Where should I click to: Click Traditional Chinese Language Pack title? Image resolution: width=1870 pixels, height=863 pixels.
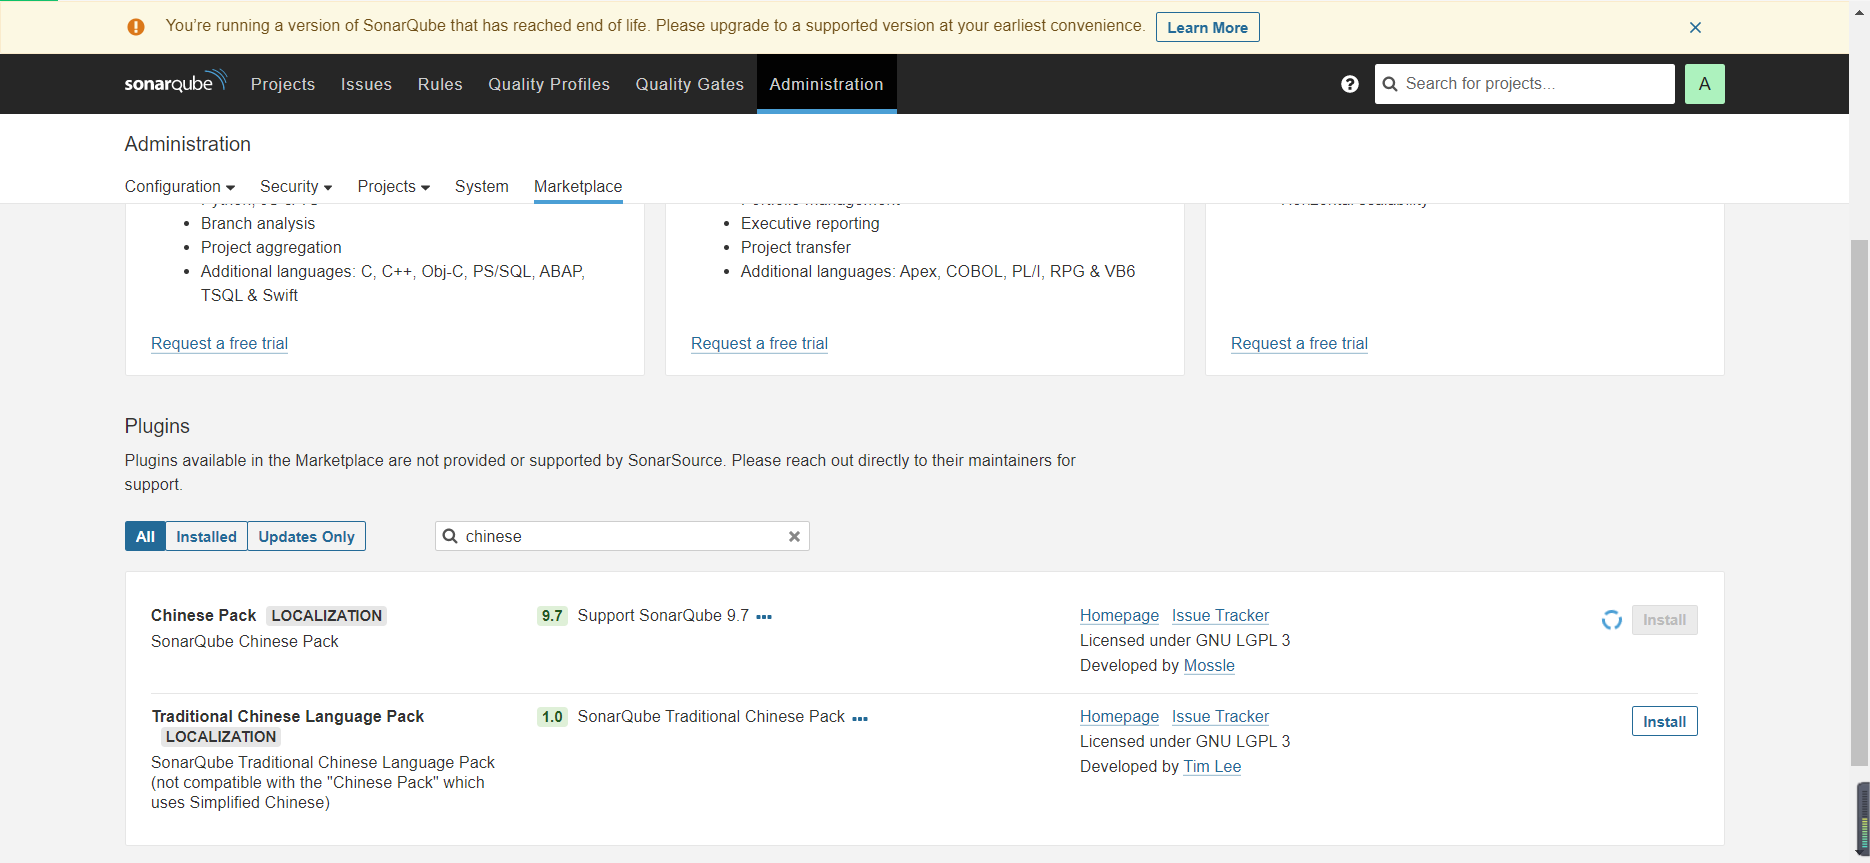pos(288,716)
